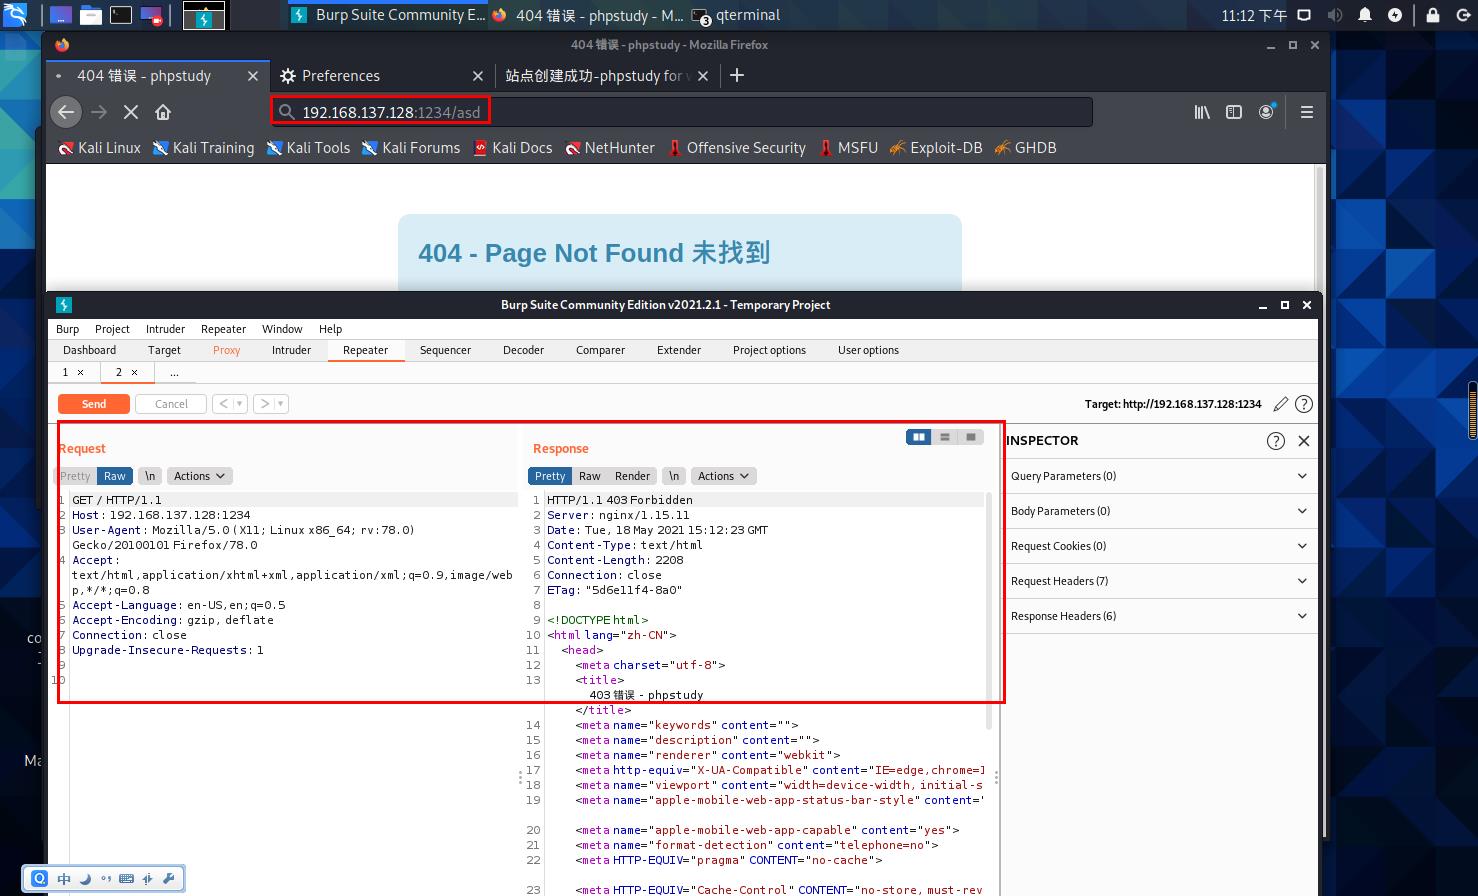
Task: Open a new Firefox tab with plus button
Action: click(737, 75)
